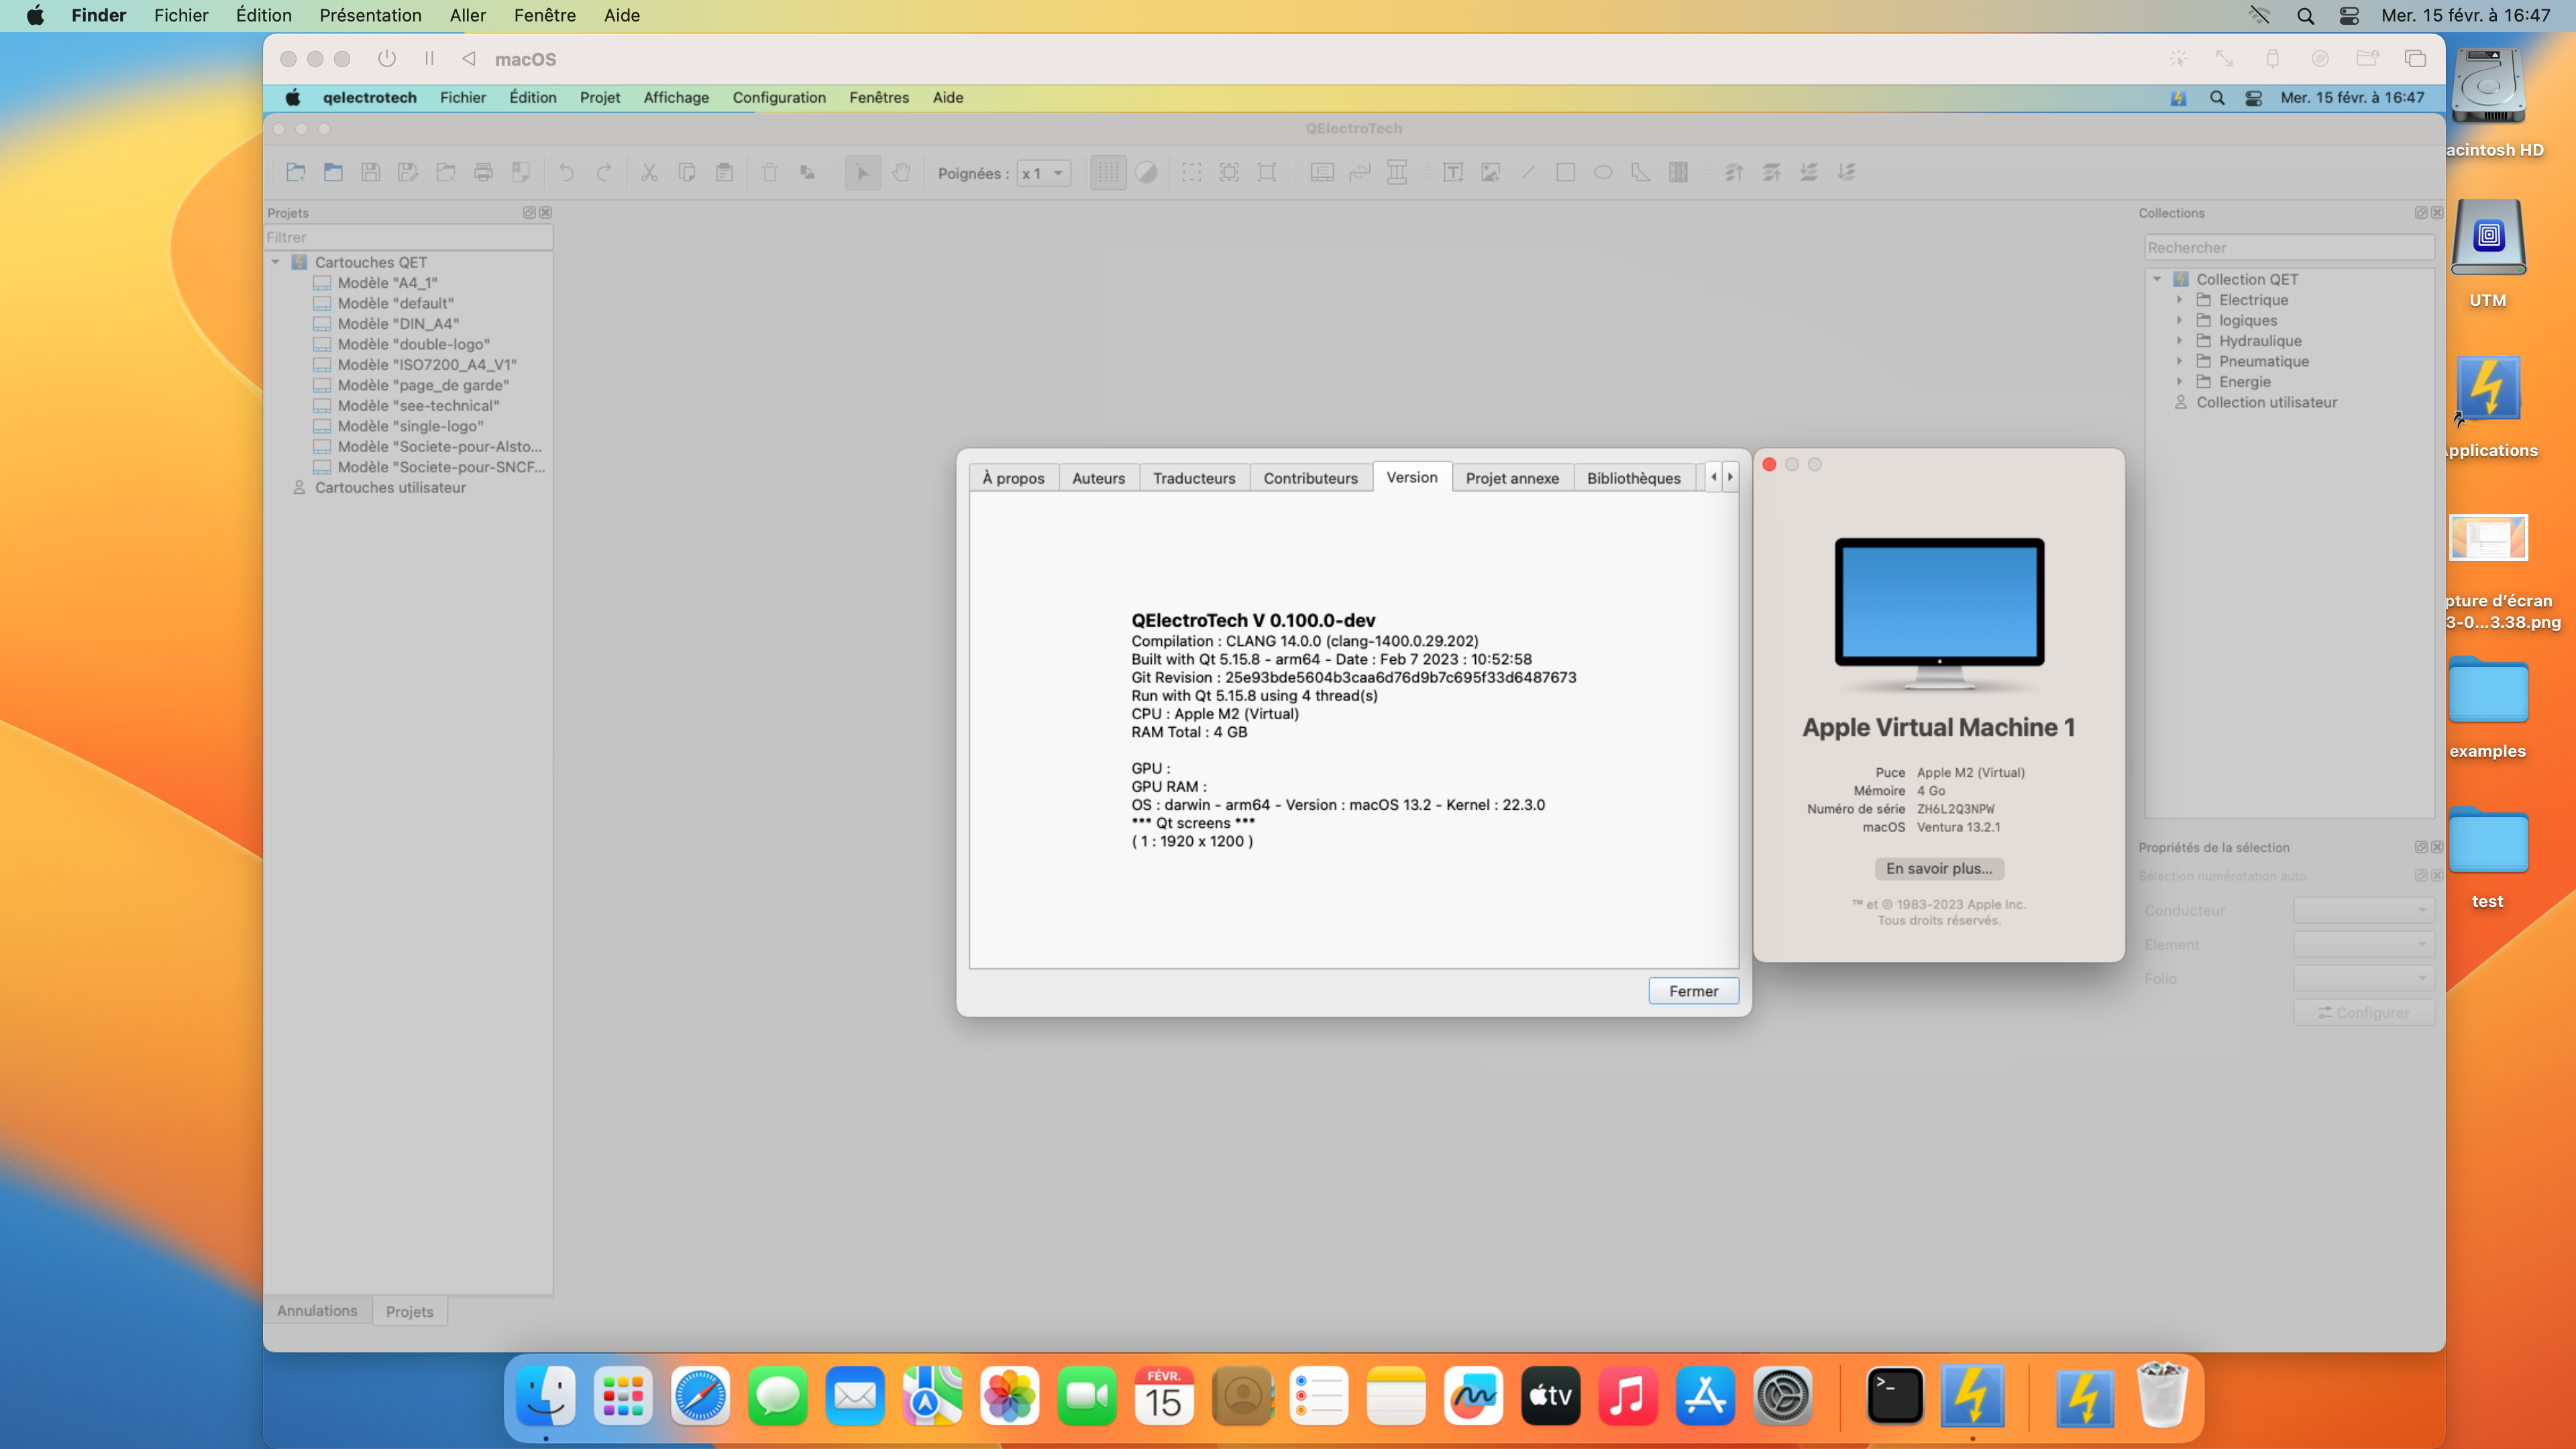Click the Select All dashed-square icon
The width and height of the screenshot is (2576, 1449).
click(x=1191, y=172)
